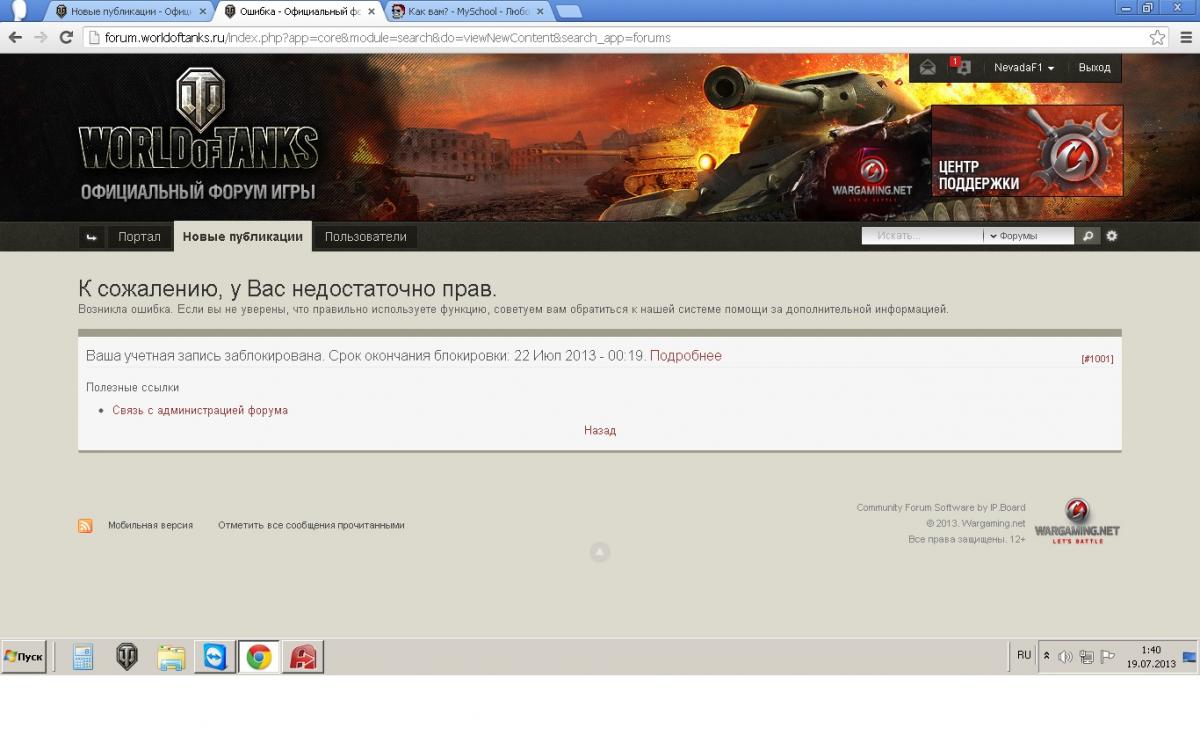The width and height of the screenshot is (1200, 736).
Task: Open the Мобильная версия link
Action: pyautogui.click(x=150, y=525)
